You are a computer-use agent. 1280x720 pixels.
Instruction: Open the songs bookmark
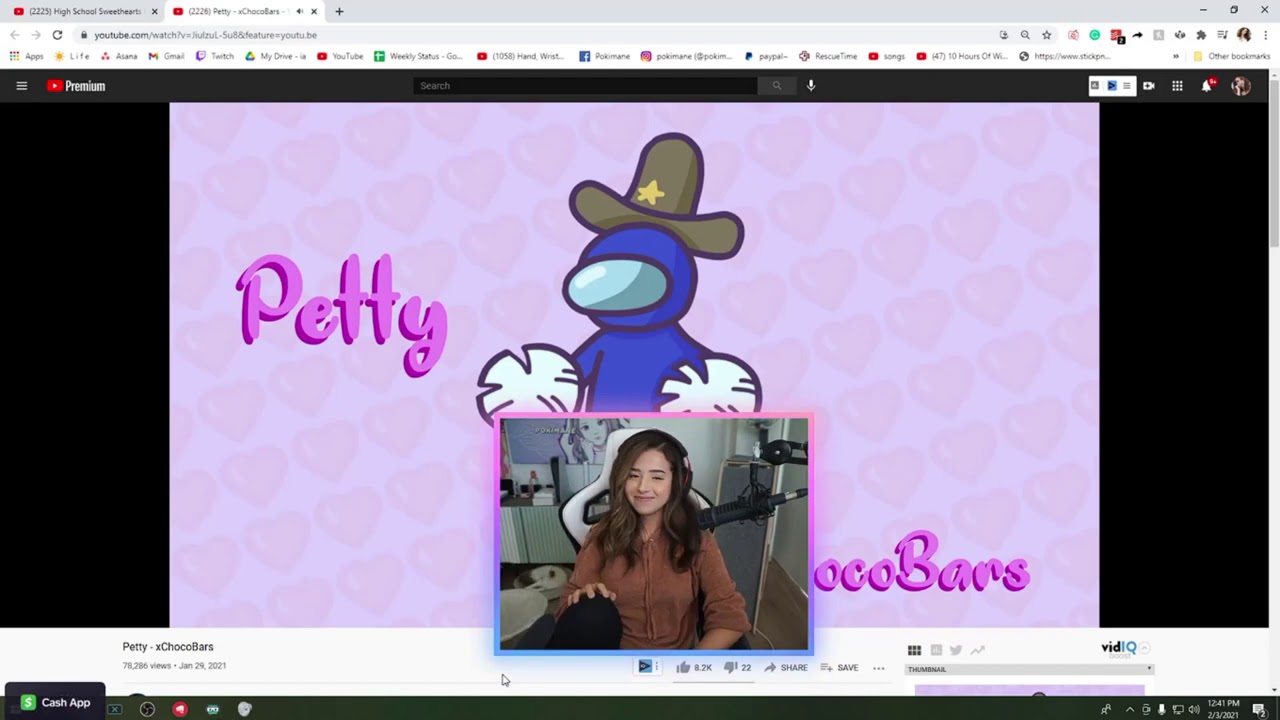(x=887, y=56)
